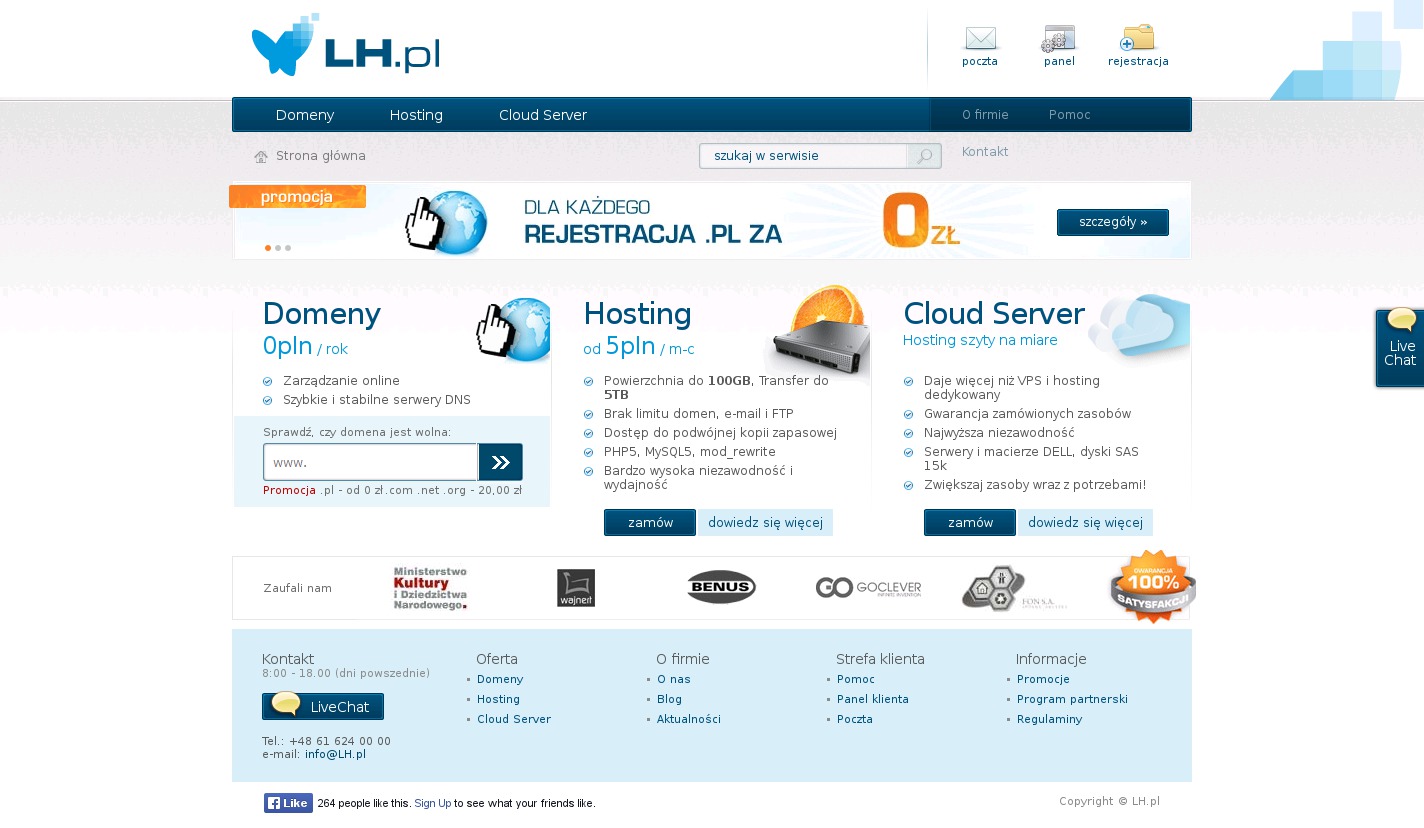Open the Domeny navigation menu
The width and height of the screenshot is (1424, 828).
click(305, 115)
